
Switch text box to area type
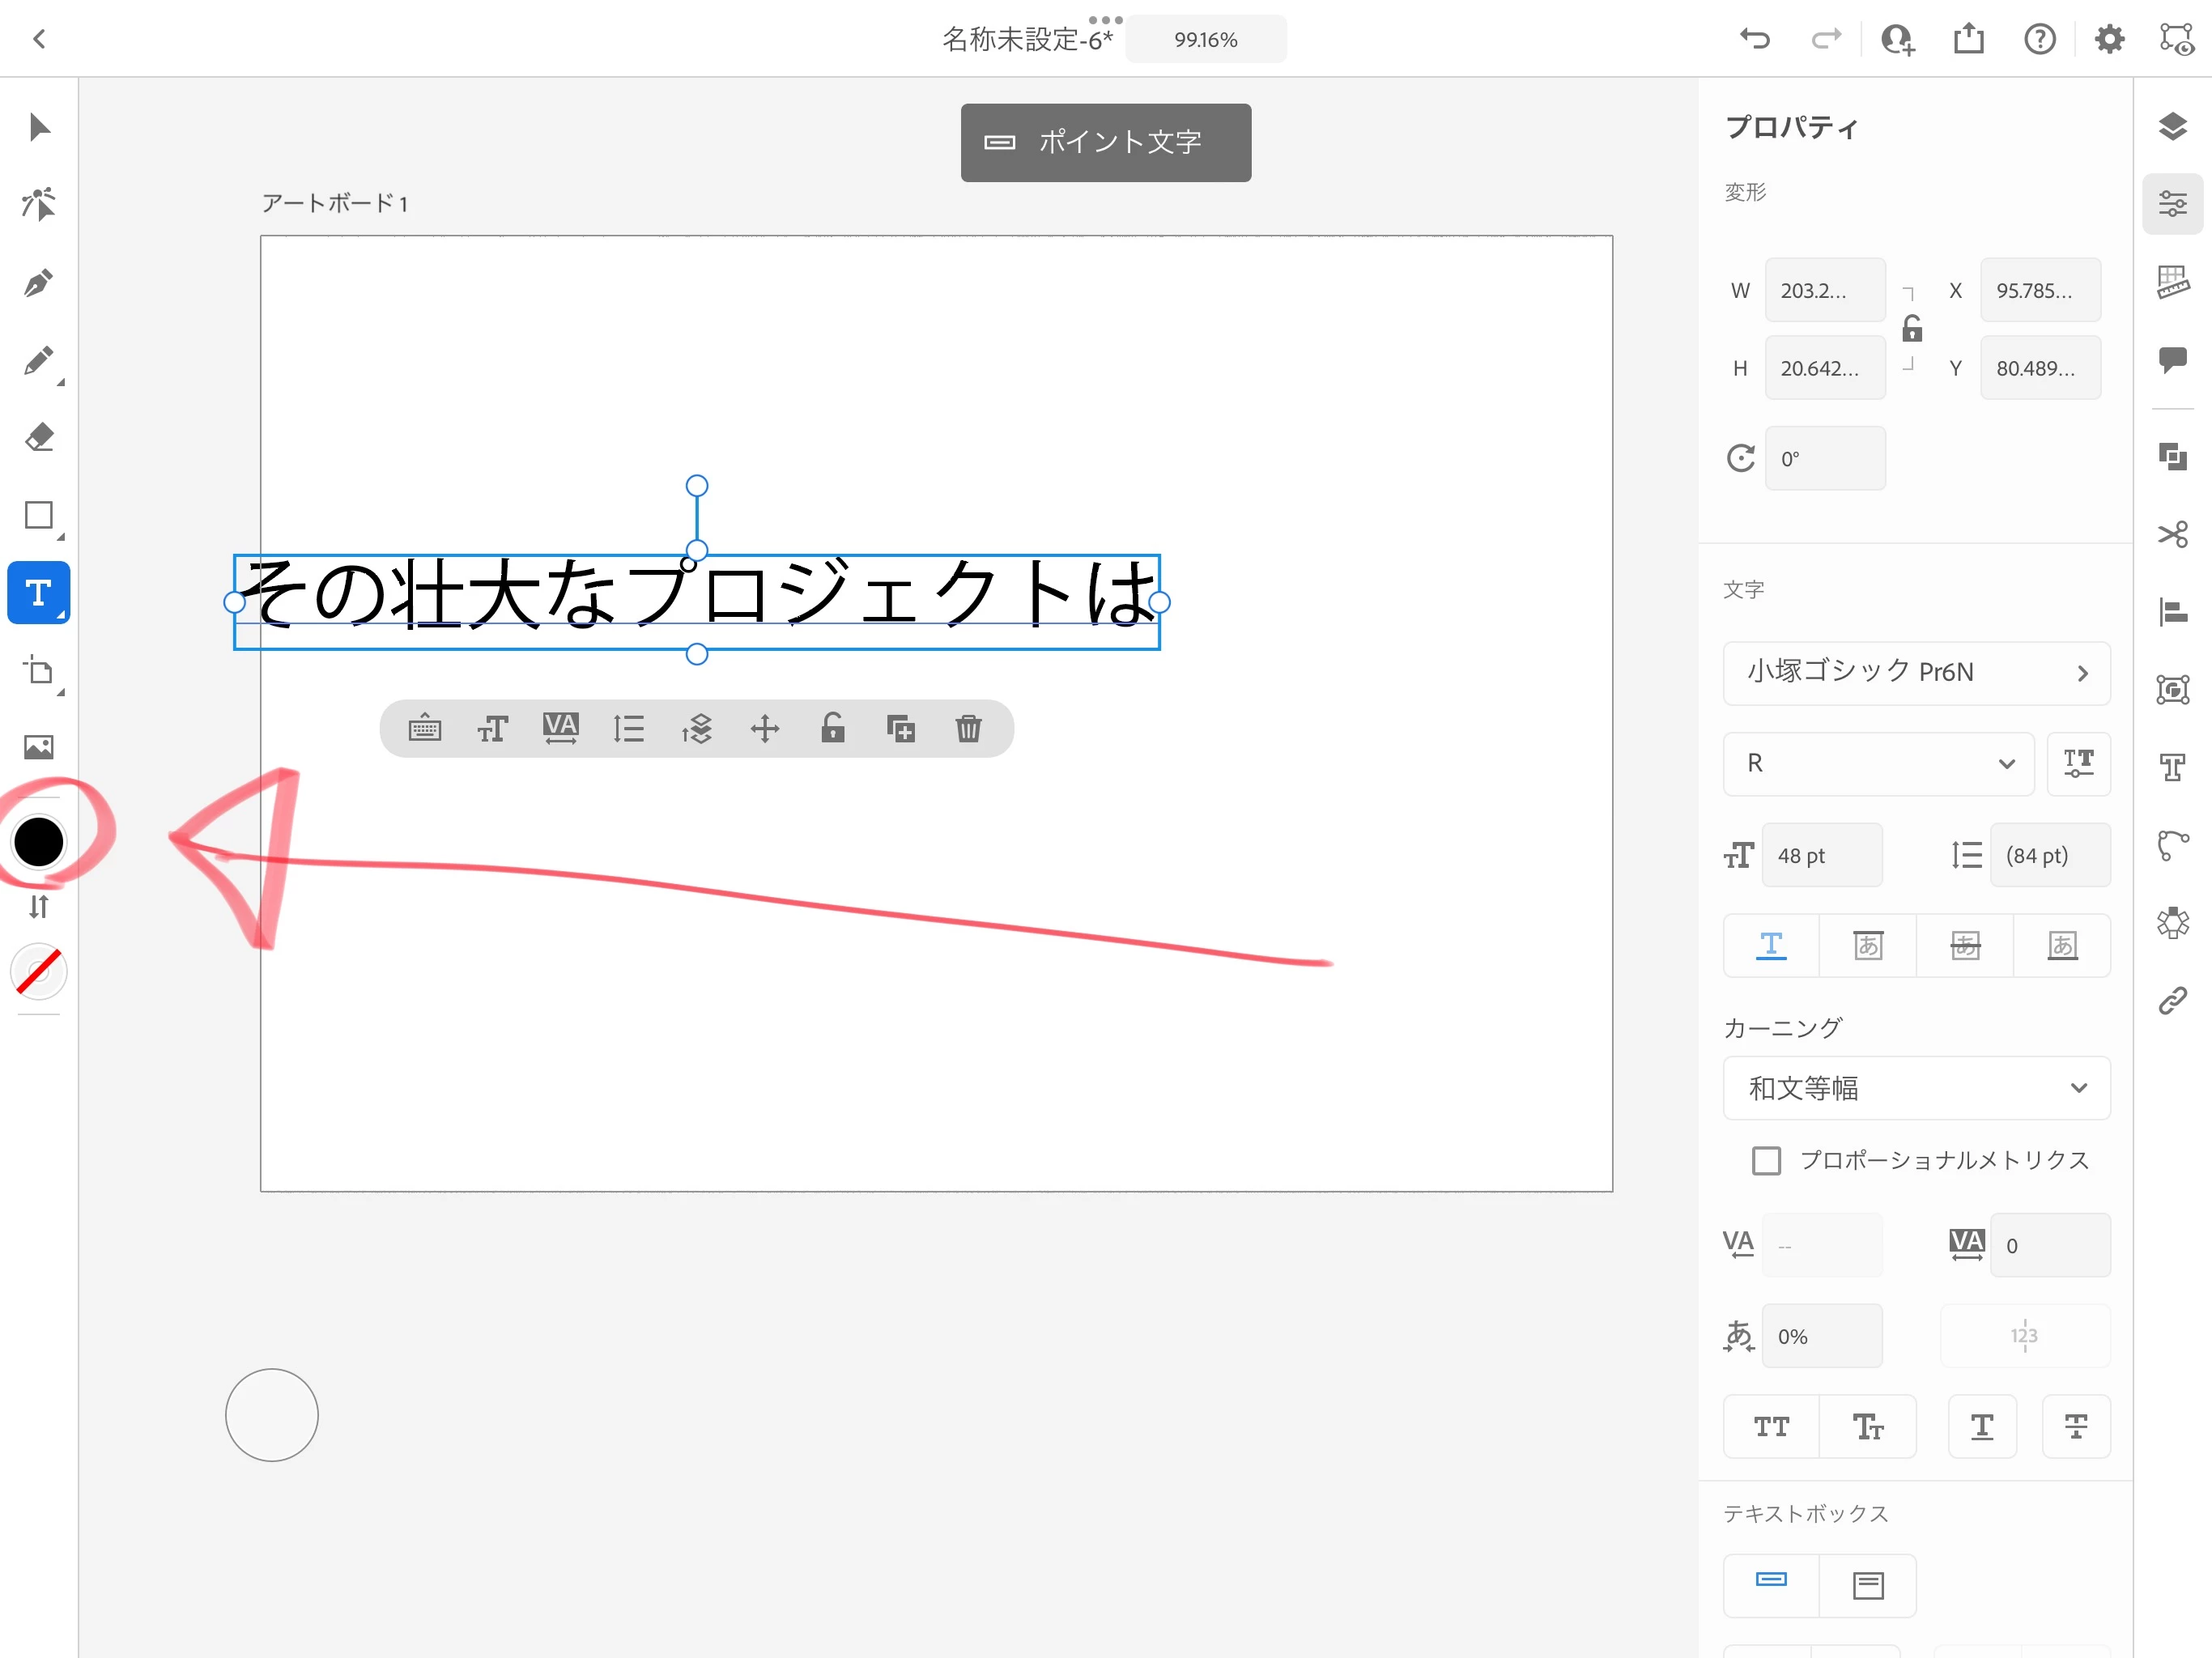coord(1867,1585)
